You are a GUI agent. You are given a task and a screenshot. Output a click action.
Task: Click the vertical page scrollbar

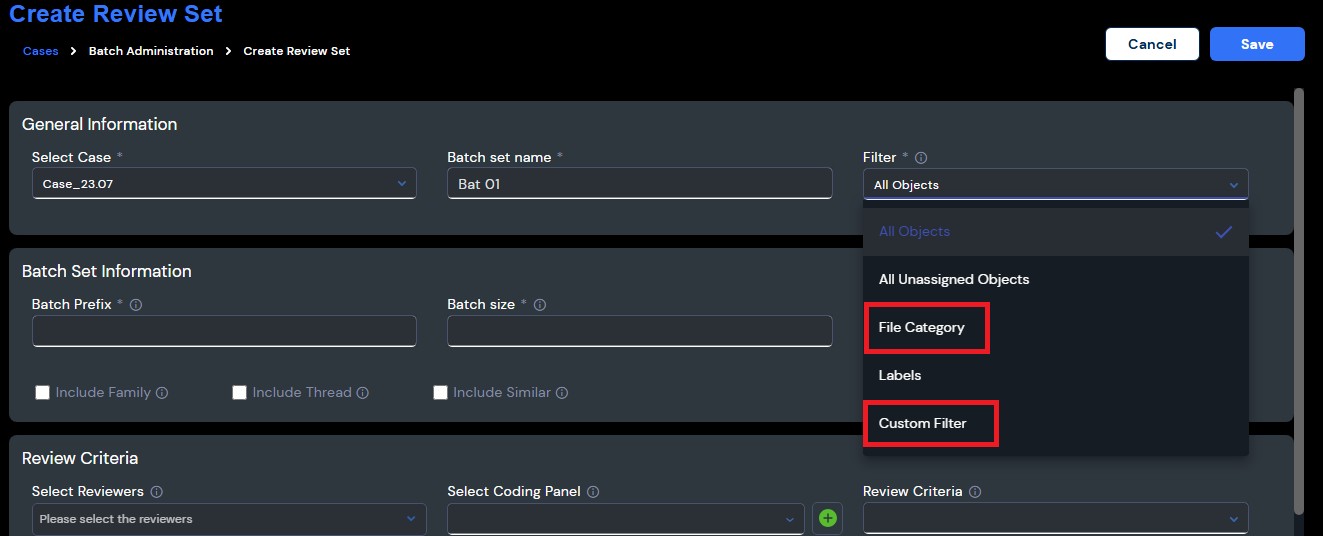pyautogui.click(x=1299, y=300)
